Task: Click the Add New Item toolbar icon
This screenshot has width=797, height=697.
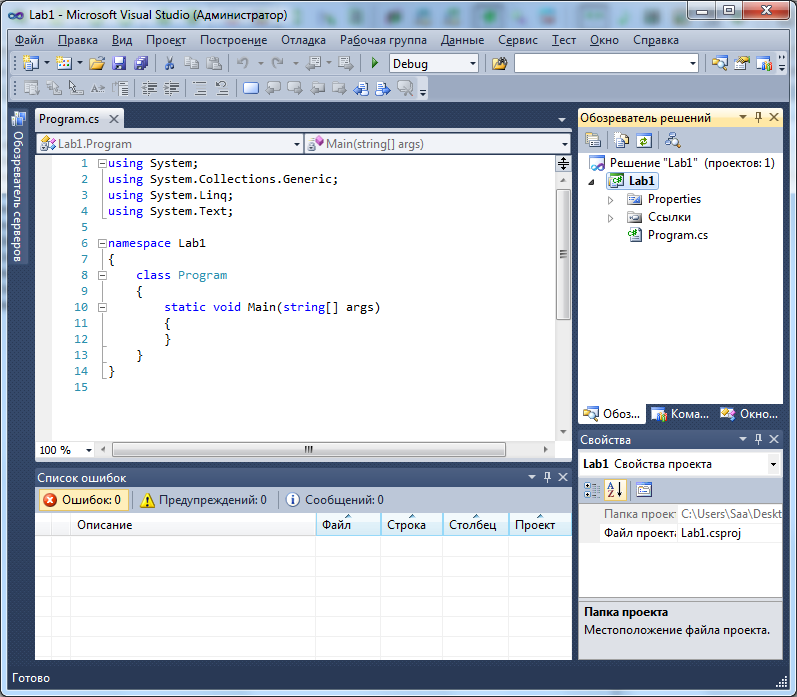Action: point(64,64)
